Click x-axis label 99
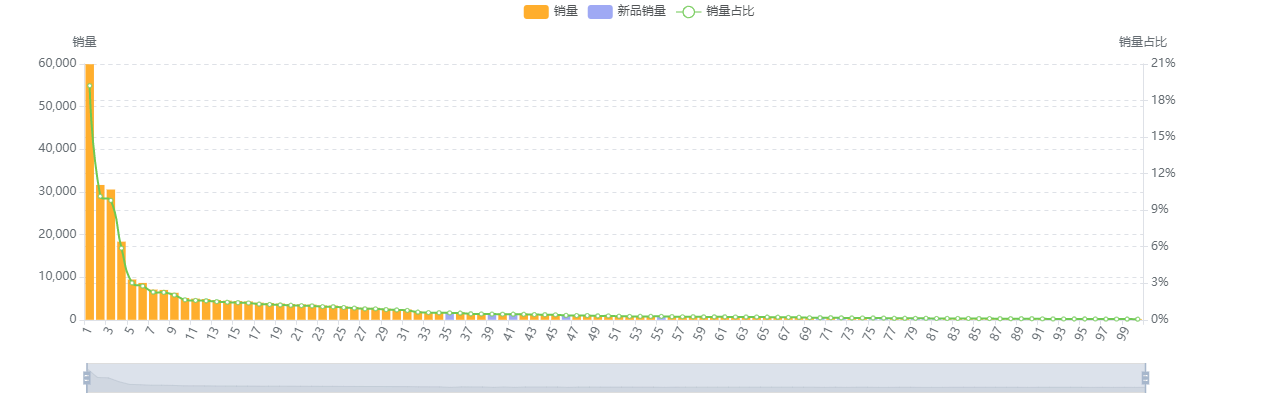Image resolution: width=1278 pixels, height=400 pixels. coord(1123,333)
